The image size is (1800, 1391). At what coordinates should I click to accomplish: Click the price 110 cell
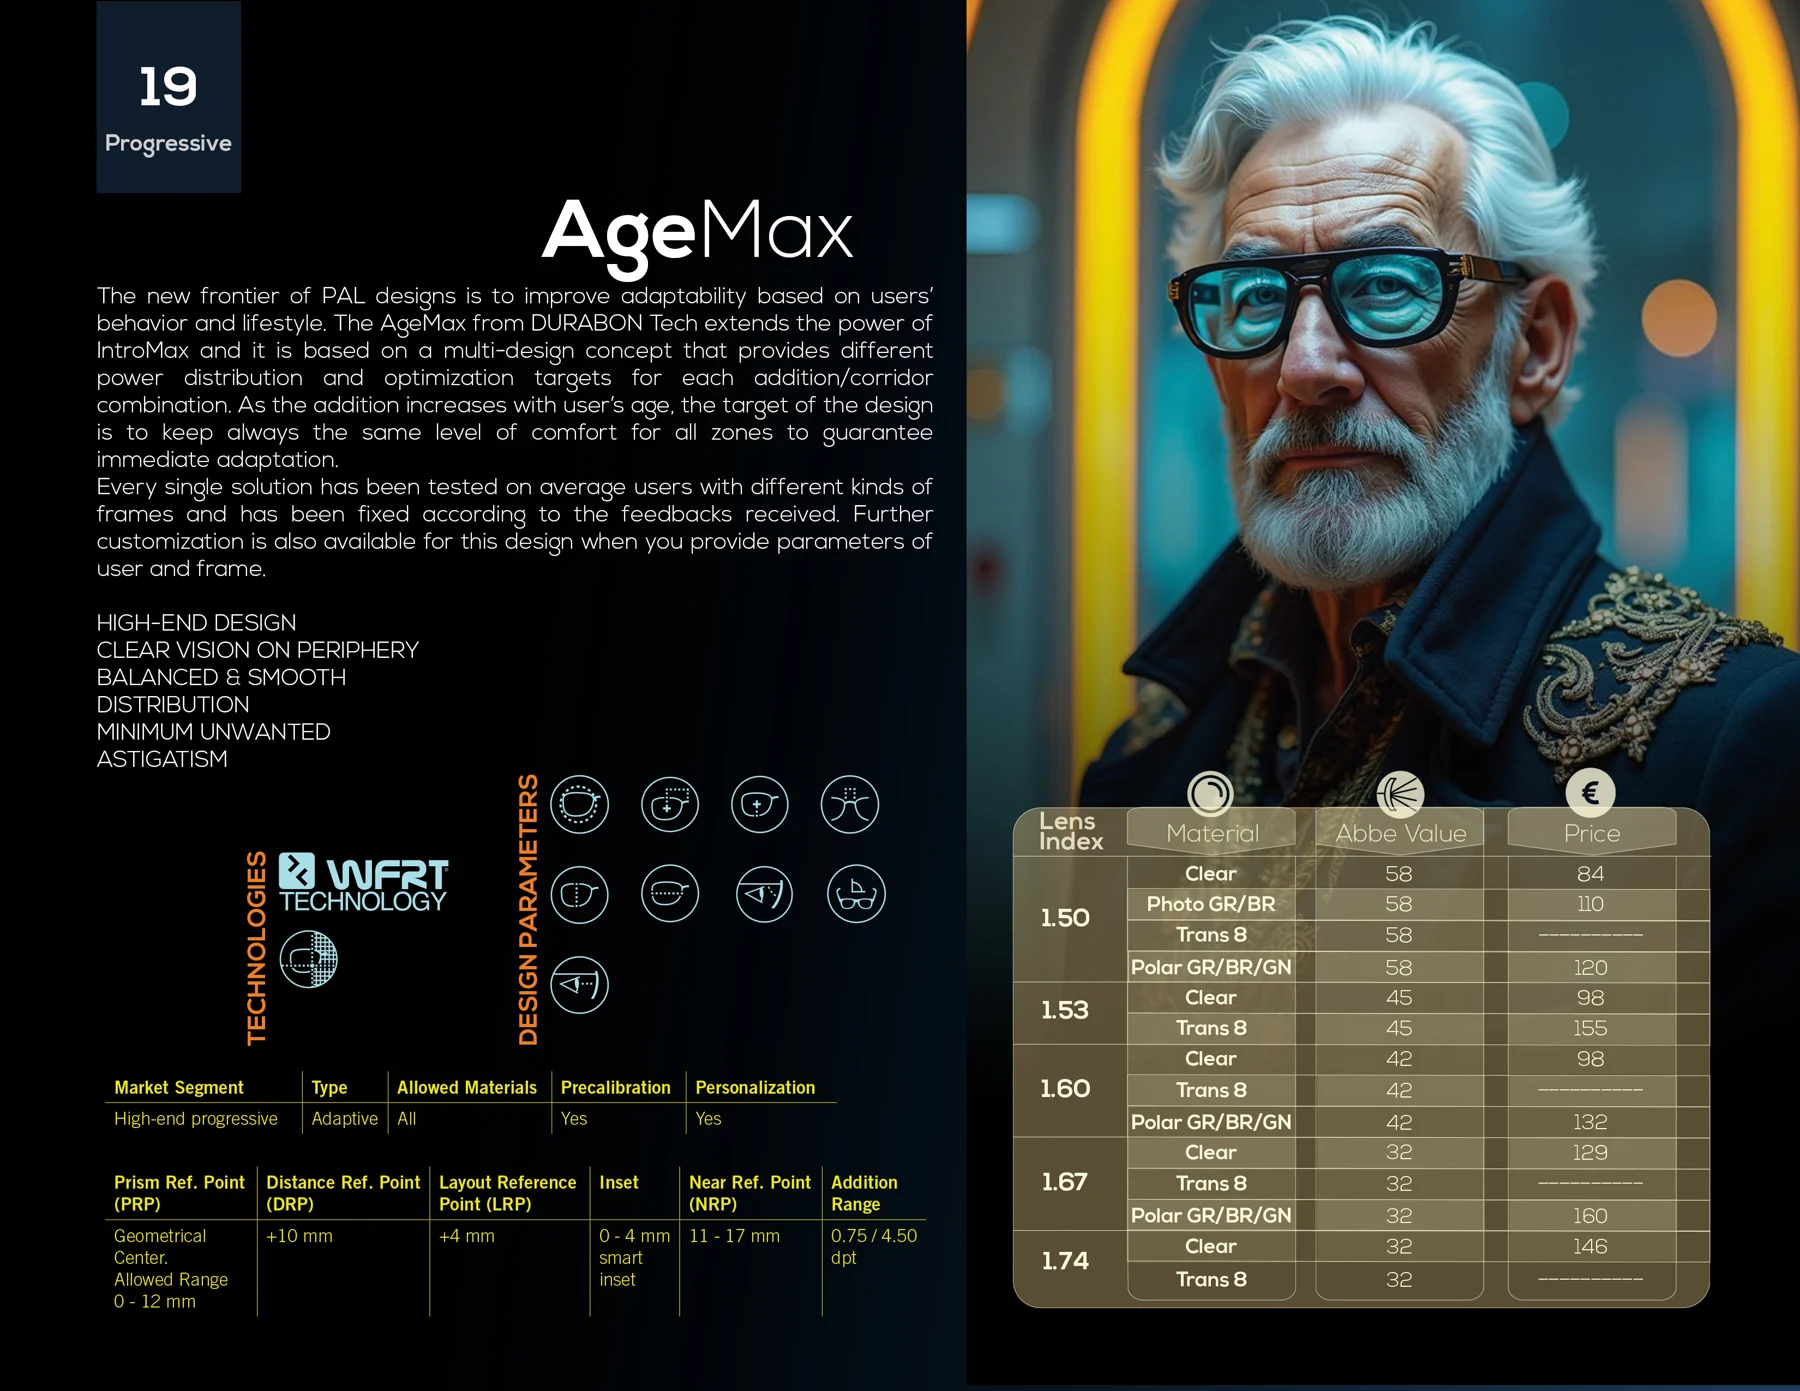coord(1591,904)
